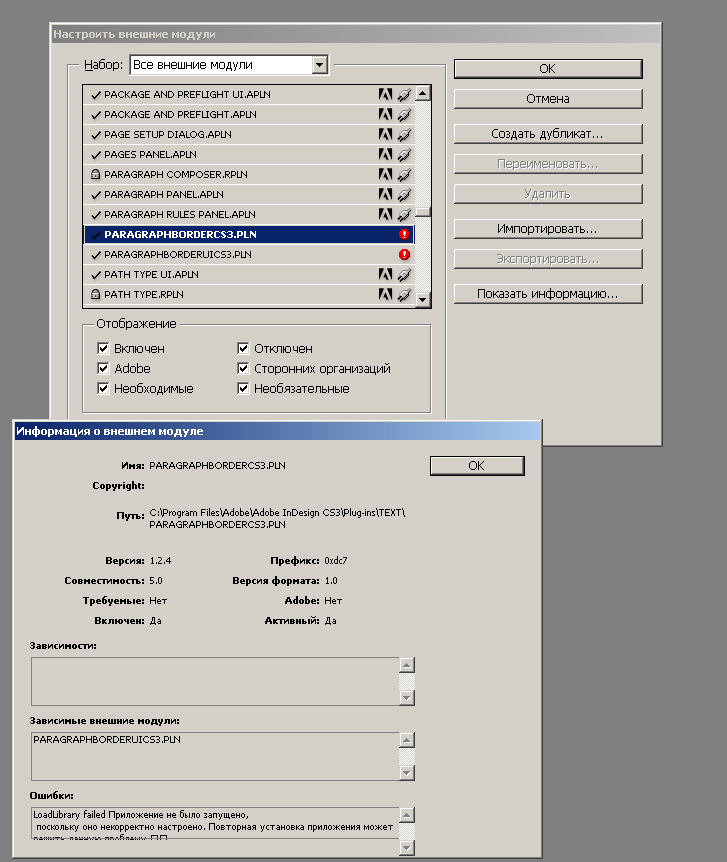Screen dimensions: 727x862
Task: Select PAGE SETUP DIALOG.APLN row name
Action: click(x=168, y=135)
